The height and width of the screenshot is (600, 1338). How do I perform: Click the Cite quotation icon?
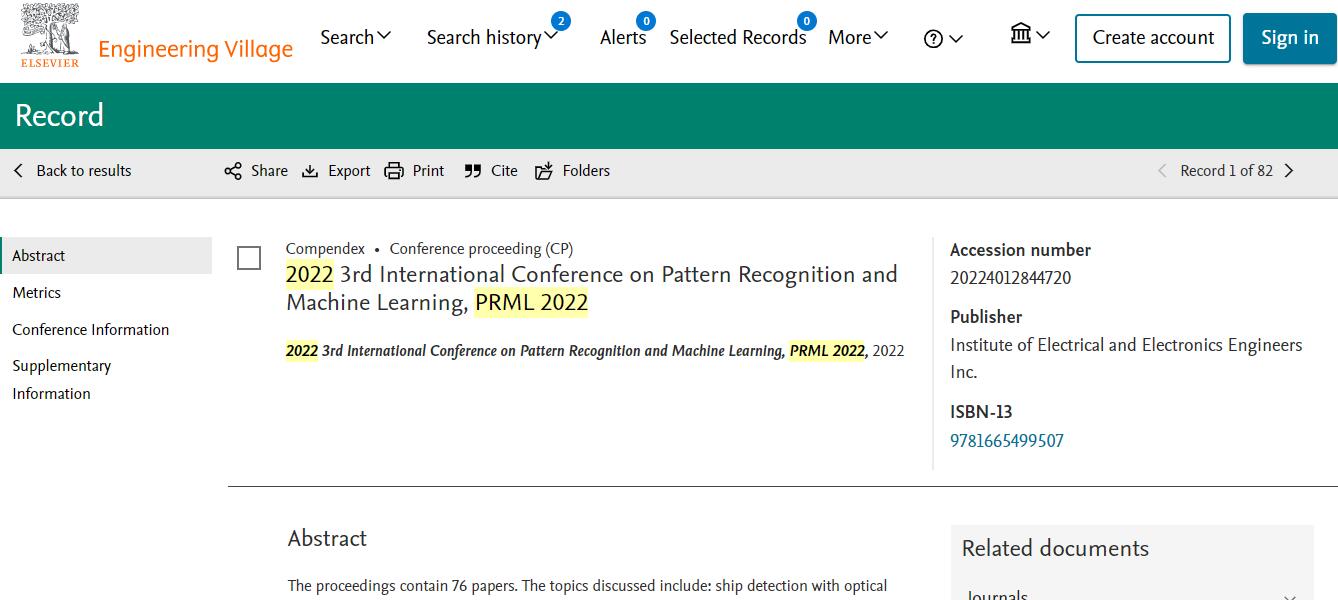pos(473,171)
